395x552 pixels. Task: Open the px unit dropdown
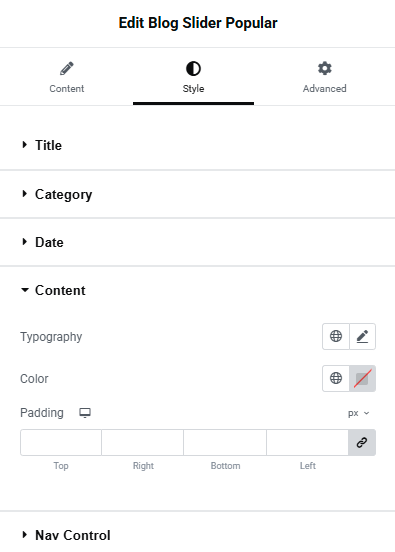pyautogui.click(x=359, y=413)
